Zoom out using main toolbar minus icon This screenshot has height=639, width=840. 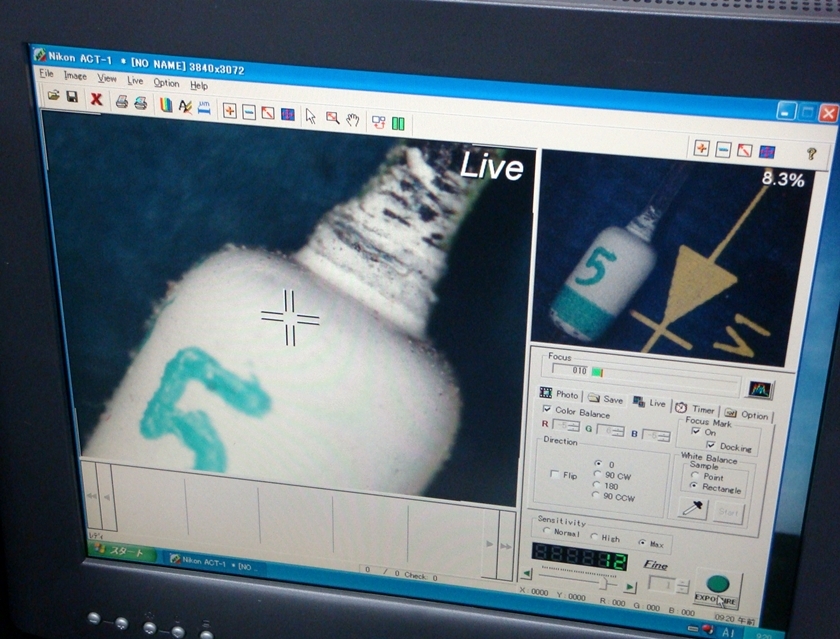pos(249,111)
